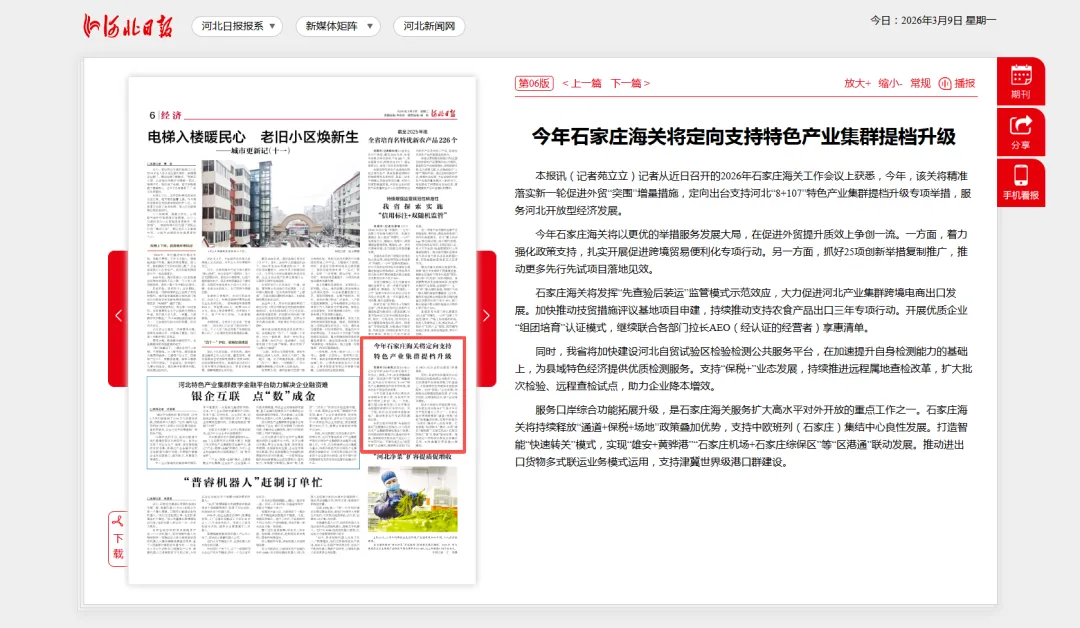Go to previous newspaper page arrow
Image resolution: width=1080 pixels, height=628 pixels.
point(118,316)
